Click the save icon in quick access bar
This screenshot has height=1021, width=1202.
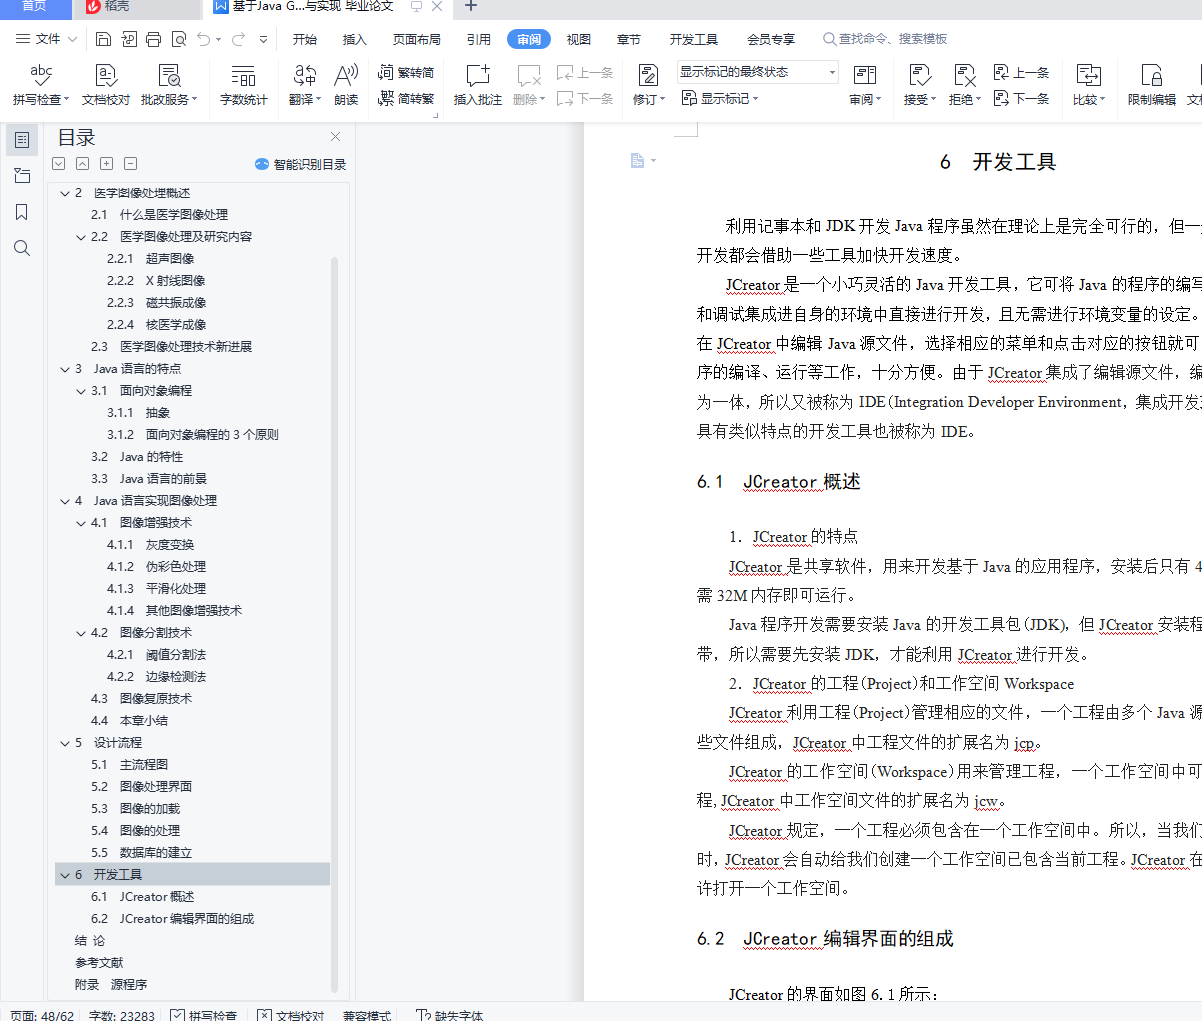pyautogui.click(x=104, y=39)
